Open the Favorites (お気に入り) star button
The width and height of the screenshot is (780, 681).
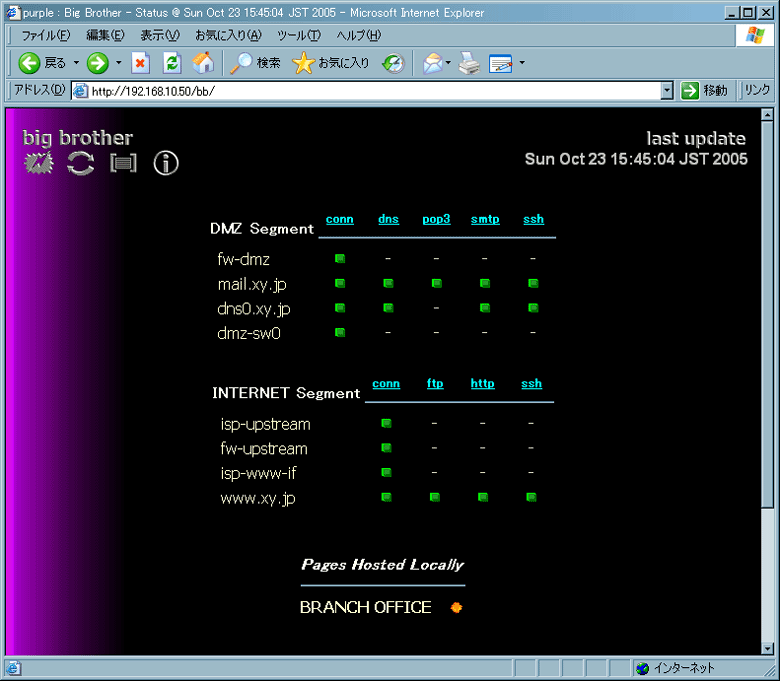(331, 63)
